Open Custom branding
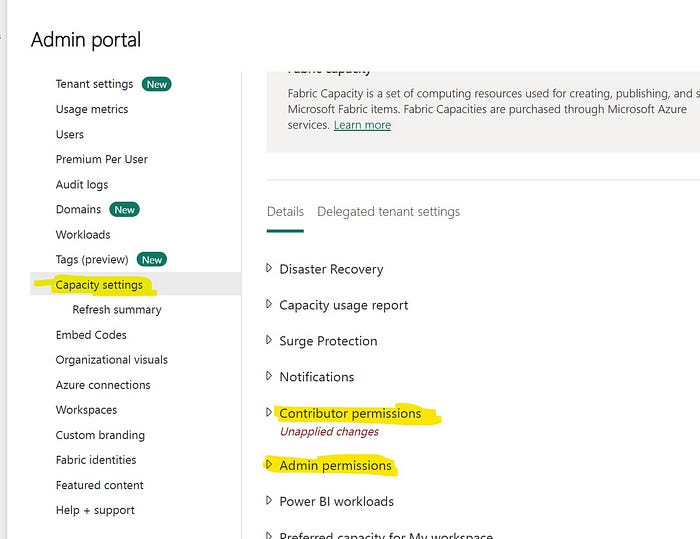 (100, 435)
